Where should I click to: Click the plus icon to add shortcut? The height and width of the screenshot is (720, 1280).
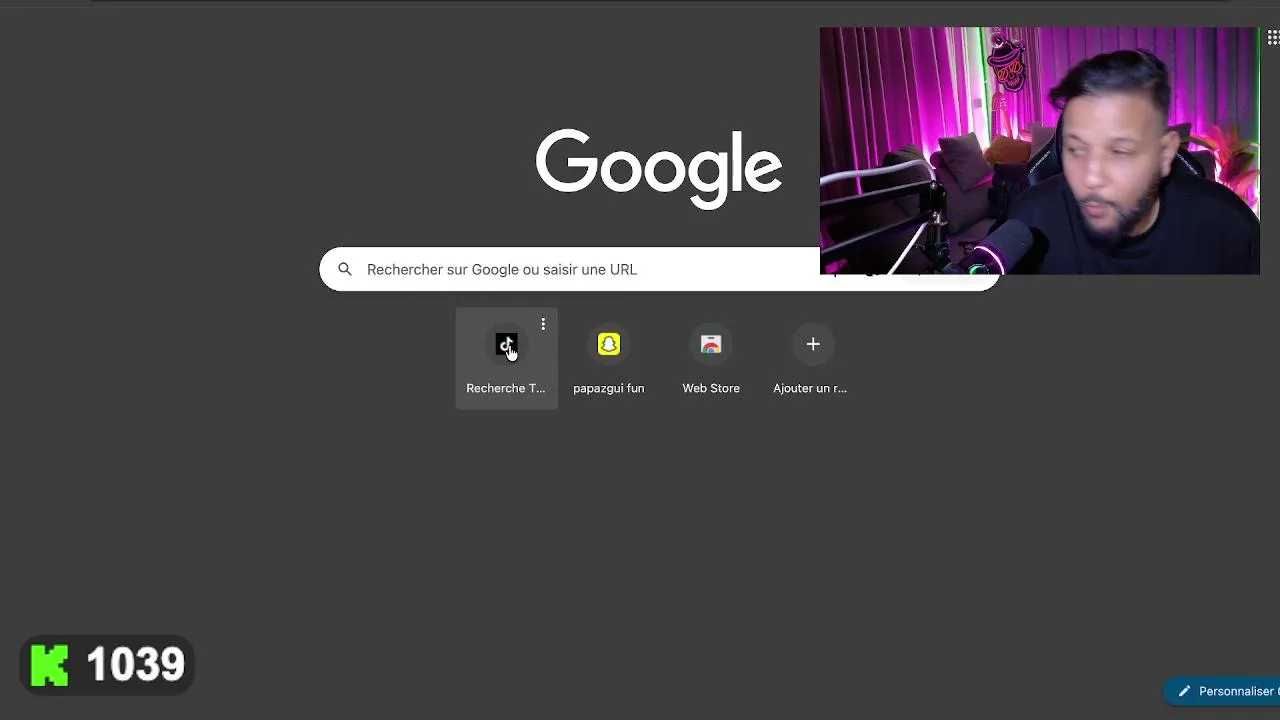pos(813,344)
